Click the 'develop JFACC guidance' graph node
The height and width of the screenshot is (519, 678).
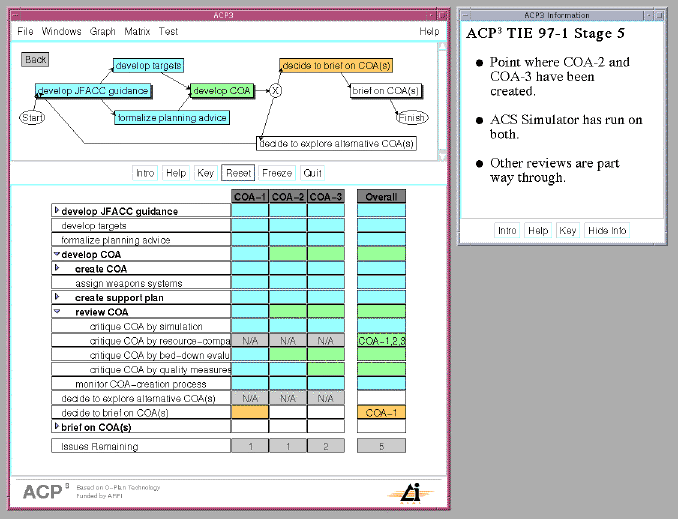coord(92,91)
